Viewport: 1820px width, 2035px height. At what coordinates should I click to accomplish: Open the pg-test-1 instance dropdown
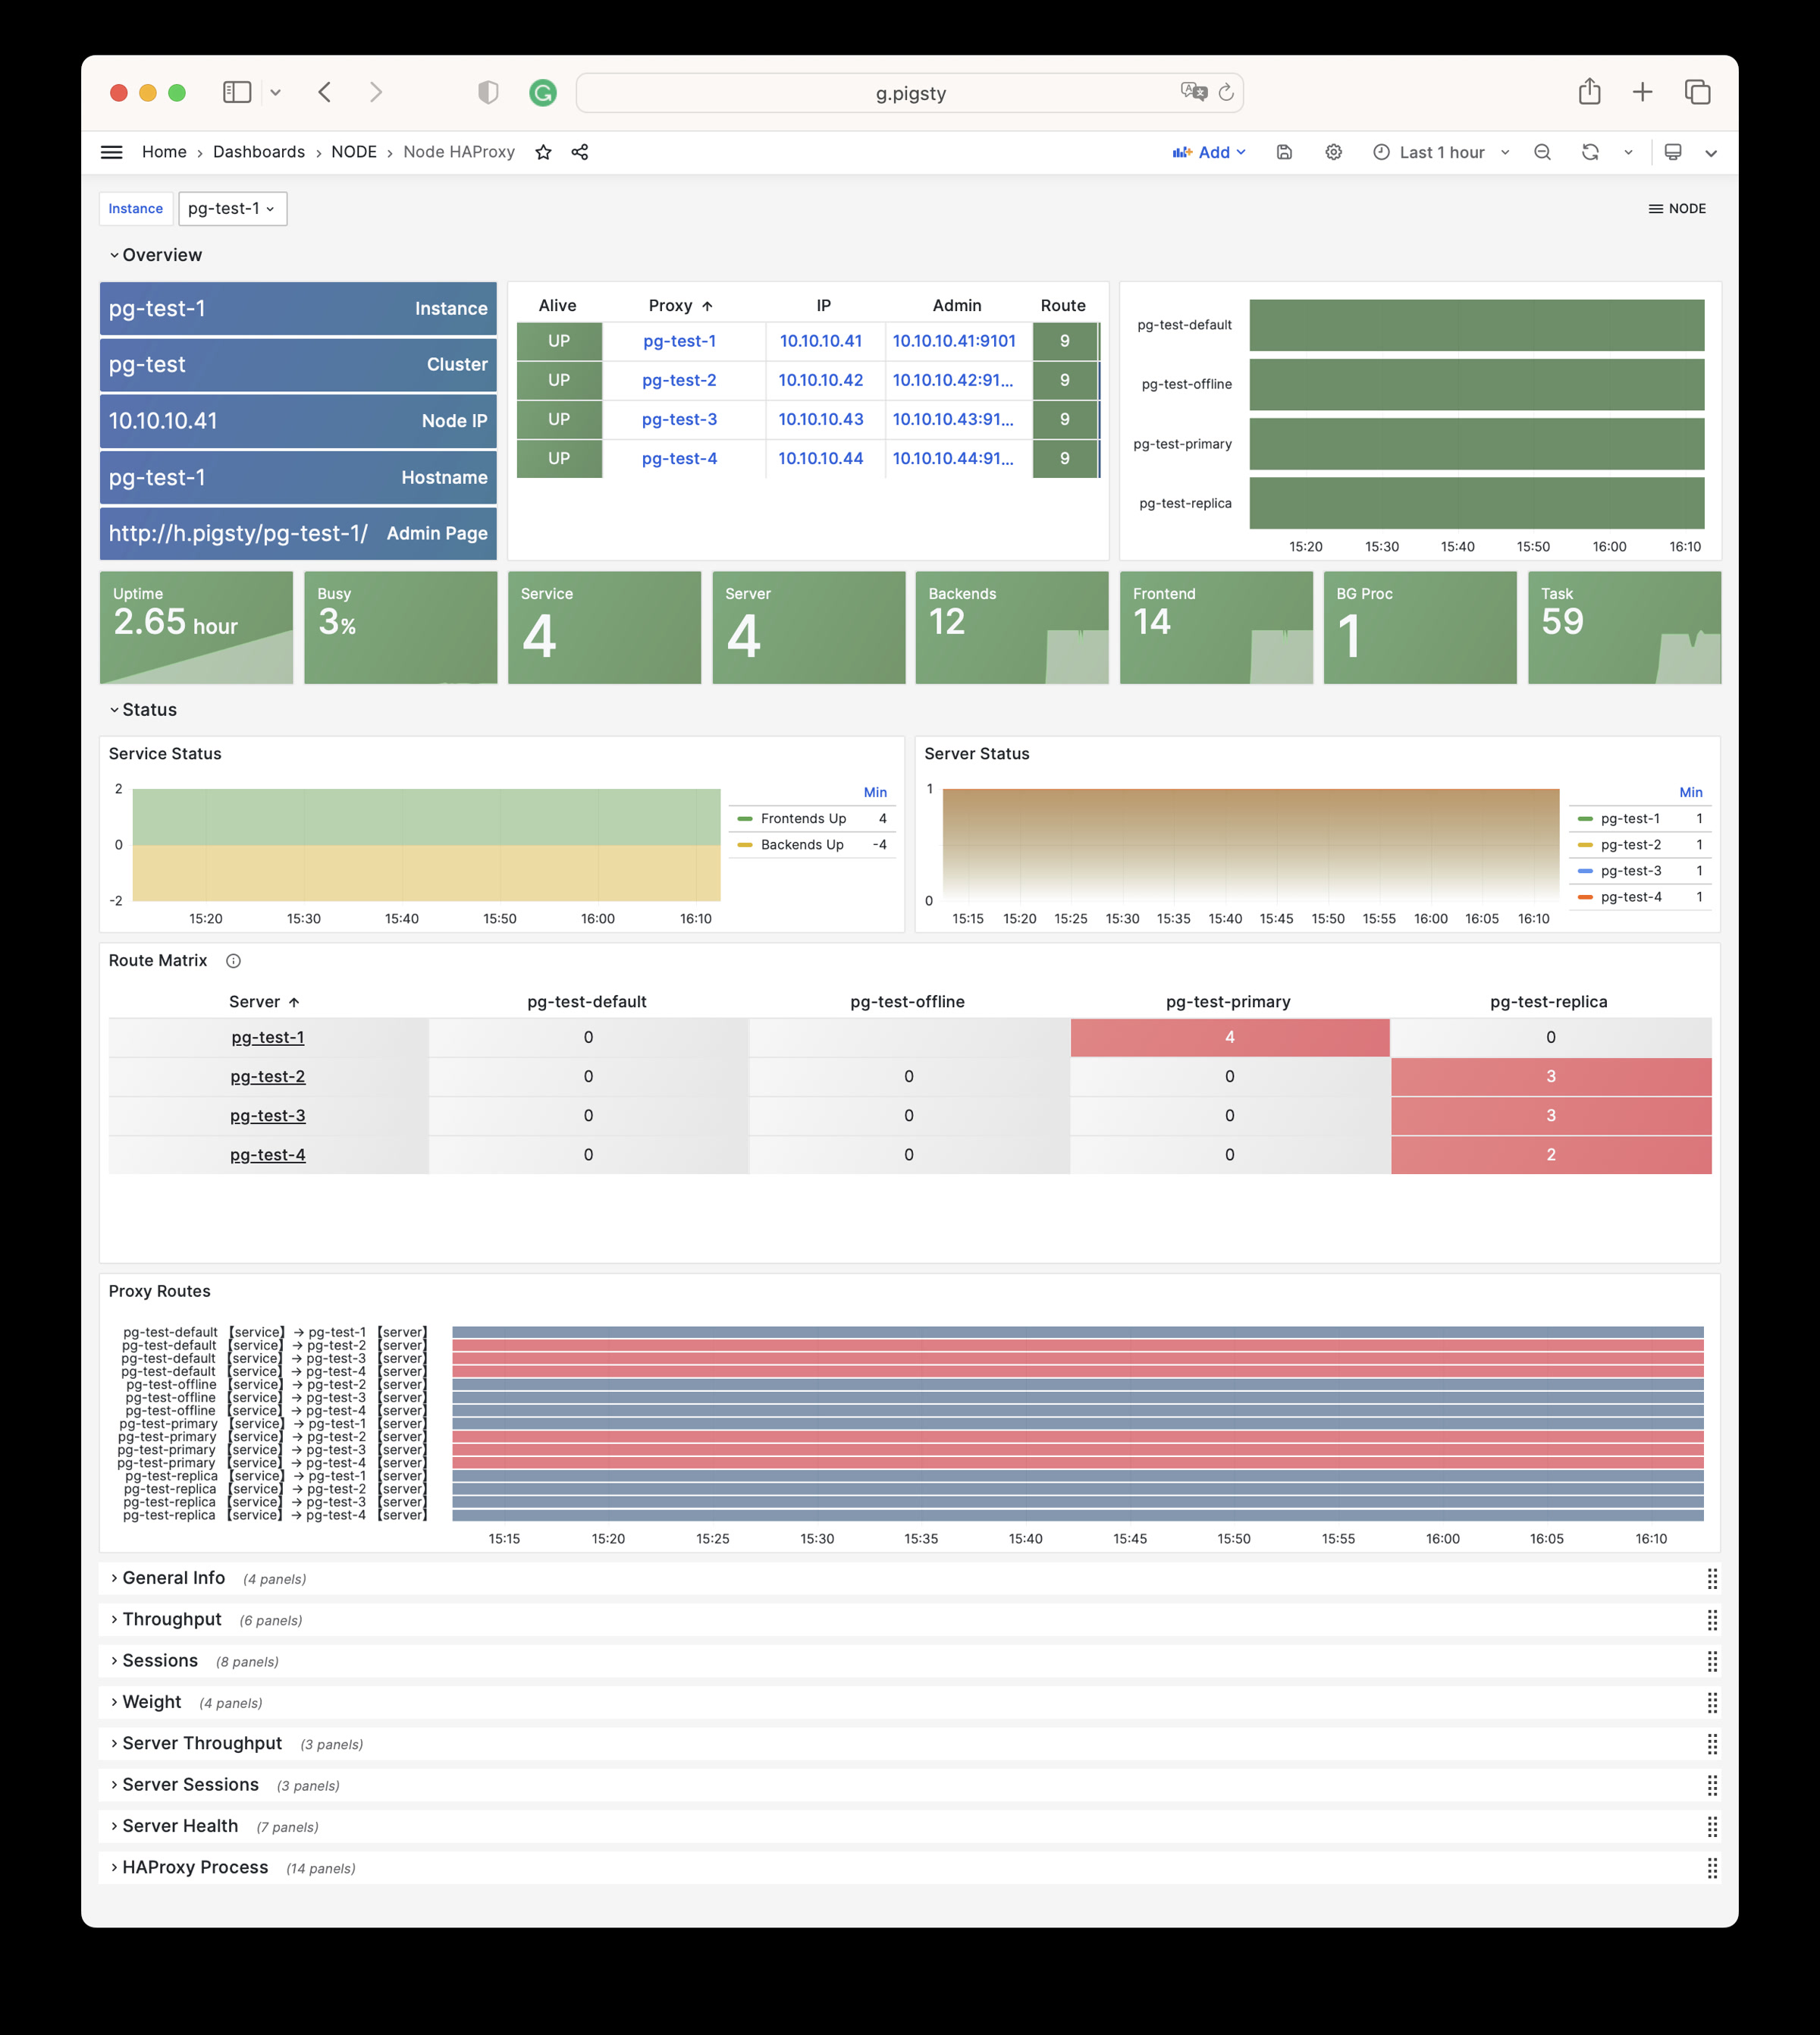[232, 209]
